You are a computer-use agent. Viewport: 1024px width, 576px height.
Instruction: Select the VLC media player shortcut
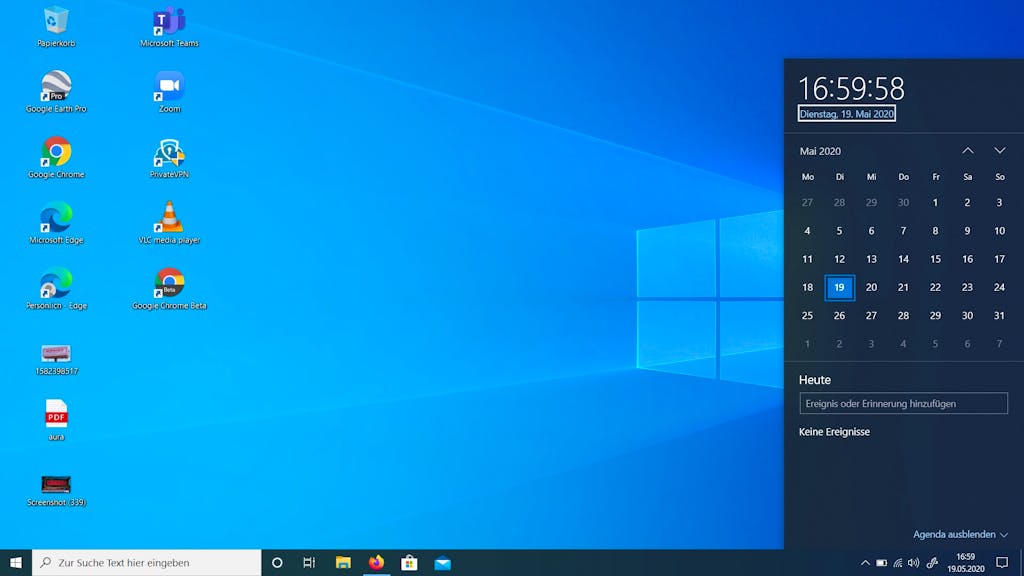coord(169,223)
